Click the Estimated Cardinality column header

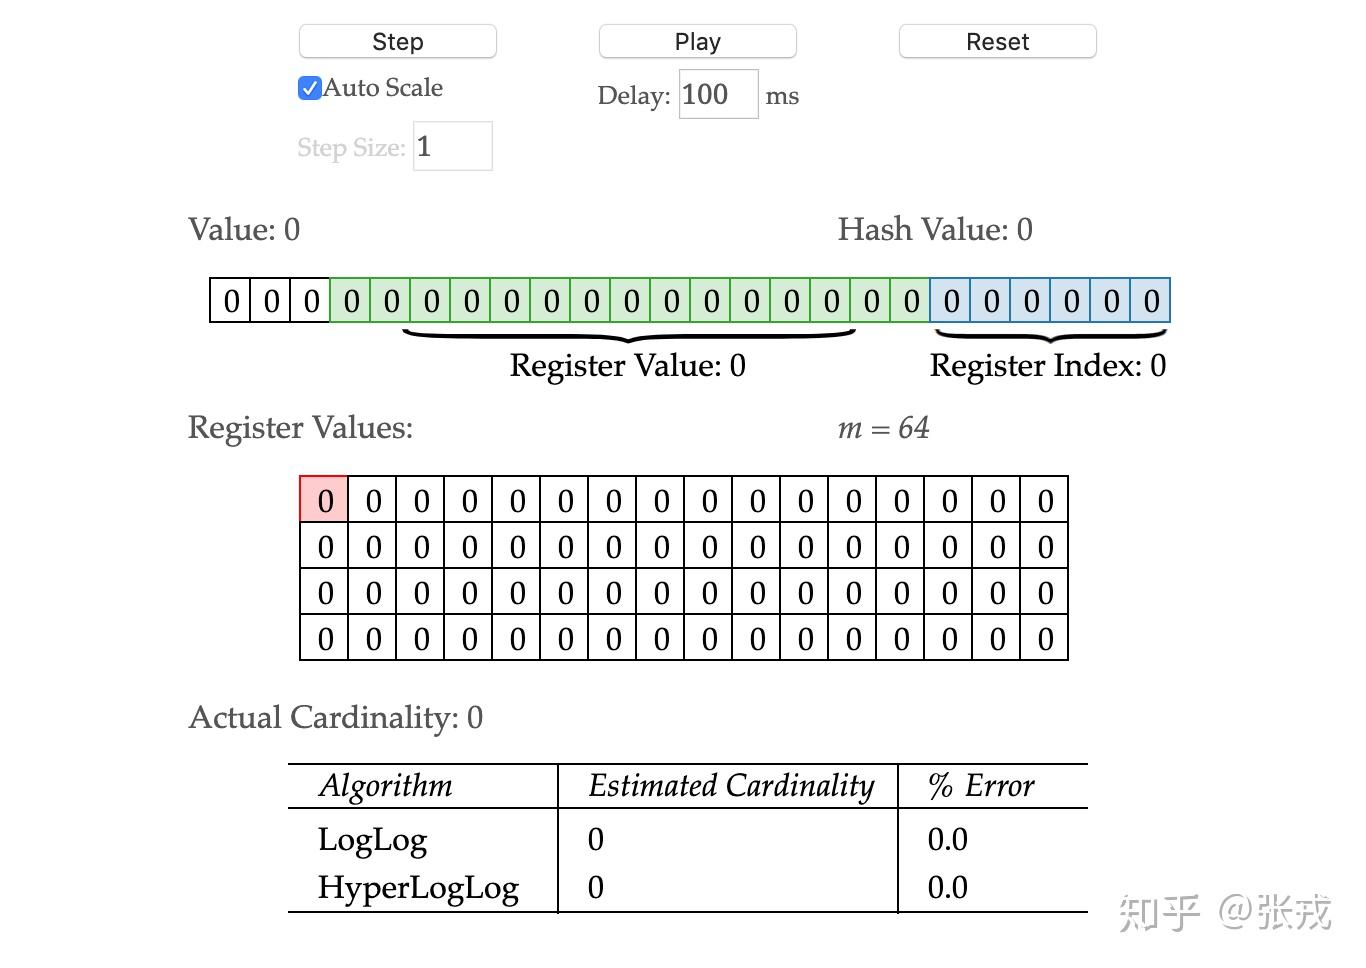point(730,786)
